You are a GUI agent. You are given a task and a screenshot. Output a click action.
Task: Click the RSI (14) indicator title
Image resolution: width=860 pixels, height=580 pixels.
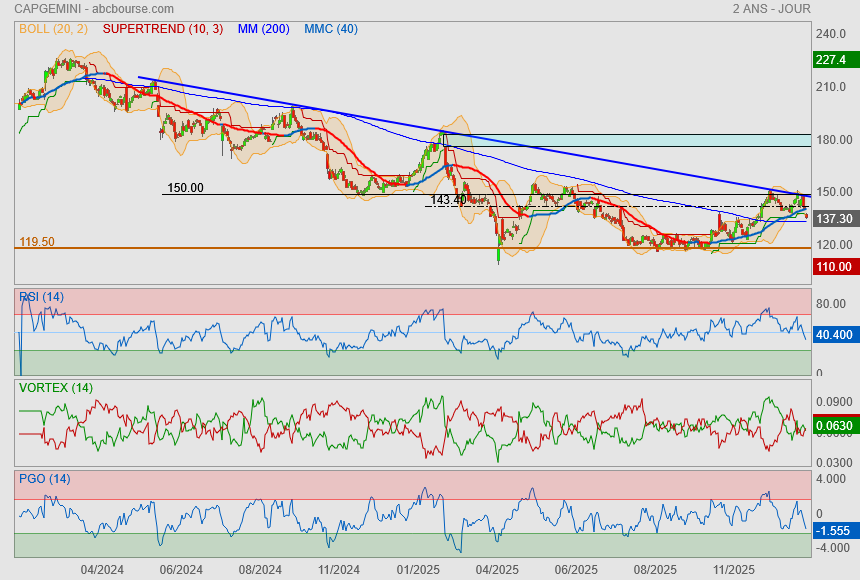point(42,297)
